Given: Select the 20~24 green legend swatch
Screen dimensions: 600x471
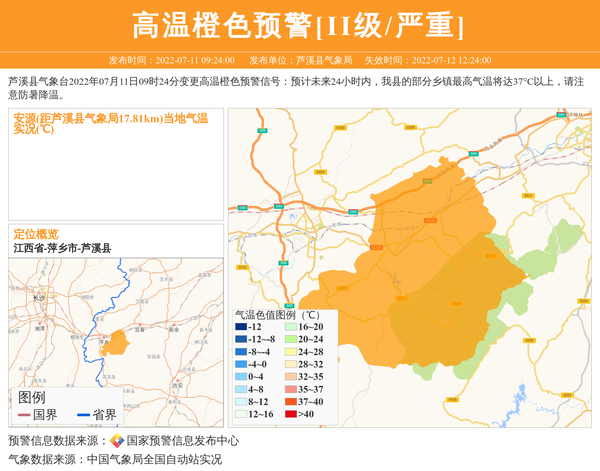Looking at the screenshot, I should [x=289, y=339].
